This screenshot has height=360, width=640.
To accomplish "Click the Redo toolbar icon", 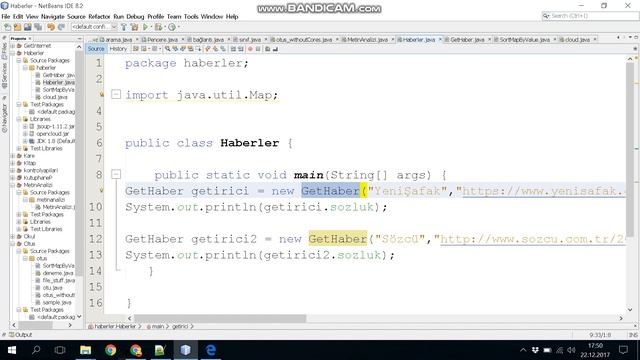I will click(61, 27).
